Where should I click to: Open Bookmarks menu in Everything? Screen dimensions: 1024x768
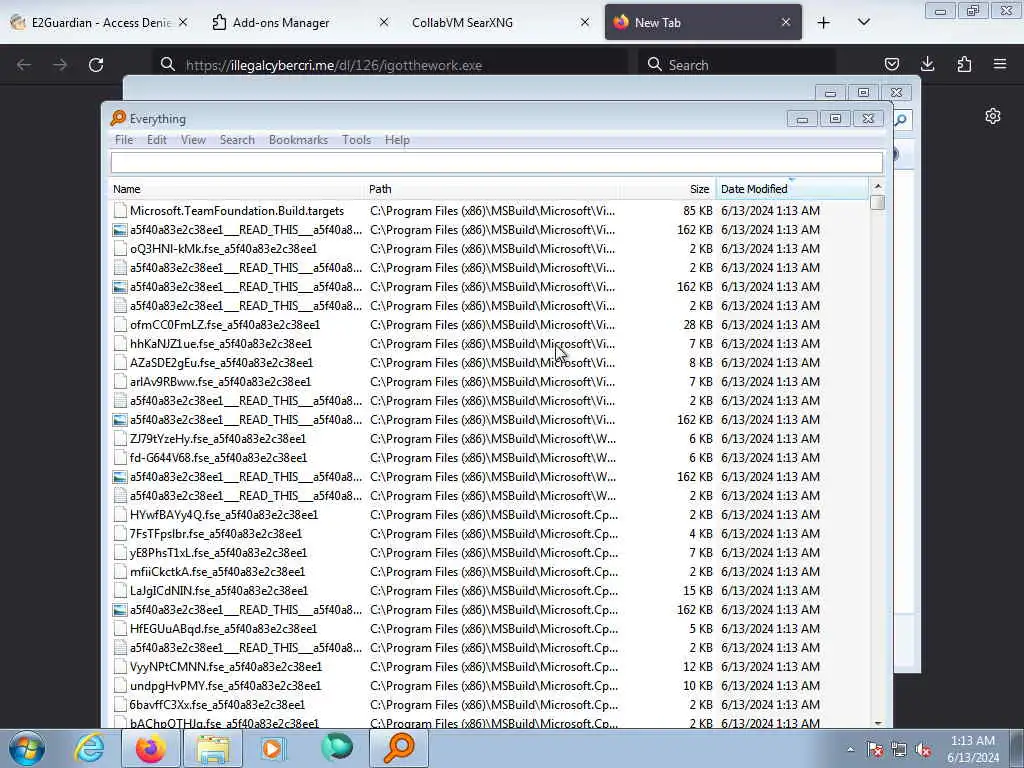298,140
